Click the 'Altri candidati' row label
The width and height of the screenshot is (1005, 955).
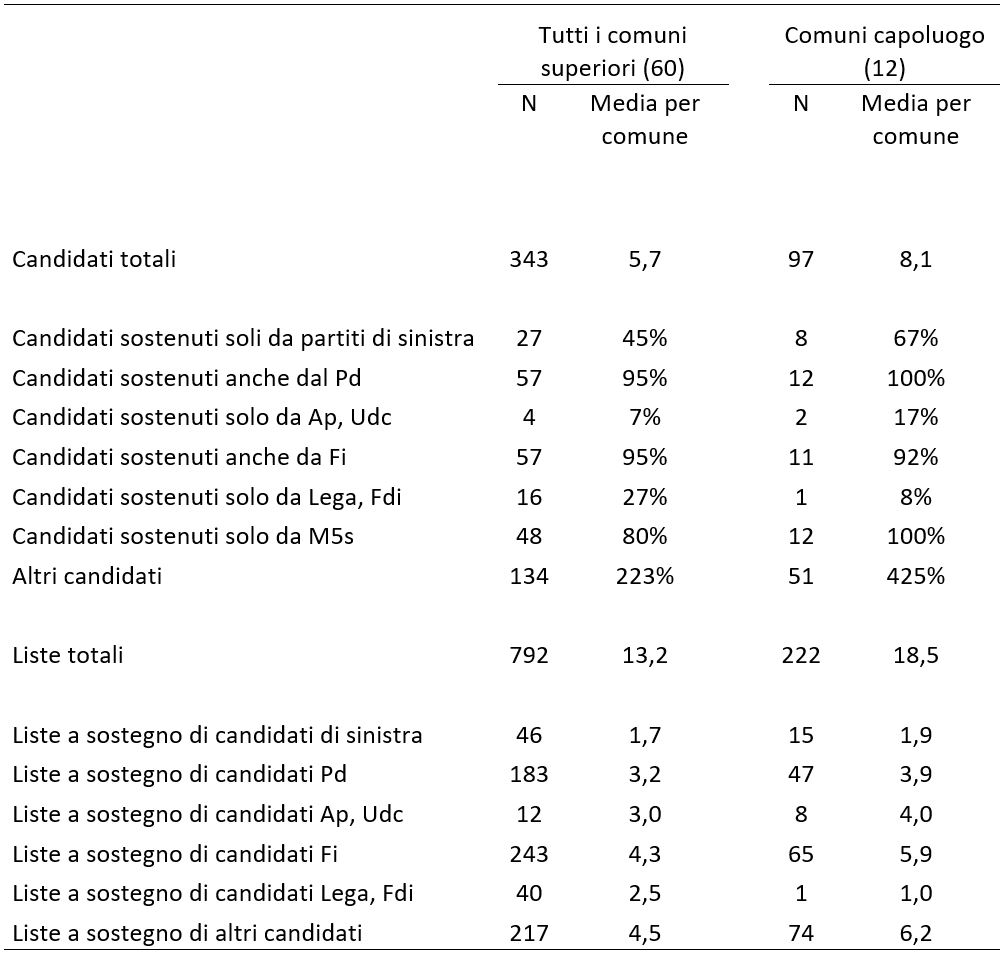pyautogui.click(x=87, y=576)
